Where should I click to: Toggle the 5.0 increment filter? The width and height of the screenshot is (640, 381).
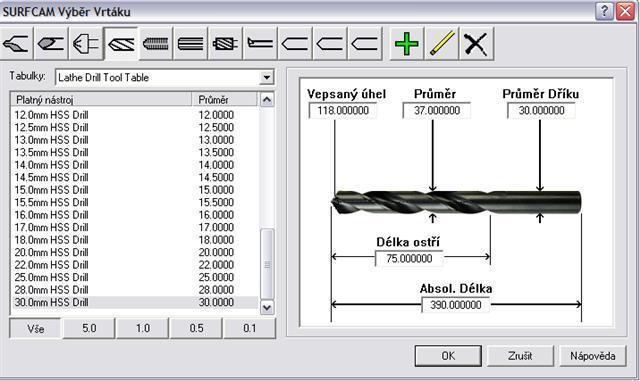tap(89, 329)
